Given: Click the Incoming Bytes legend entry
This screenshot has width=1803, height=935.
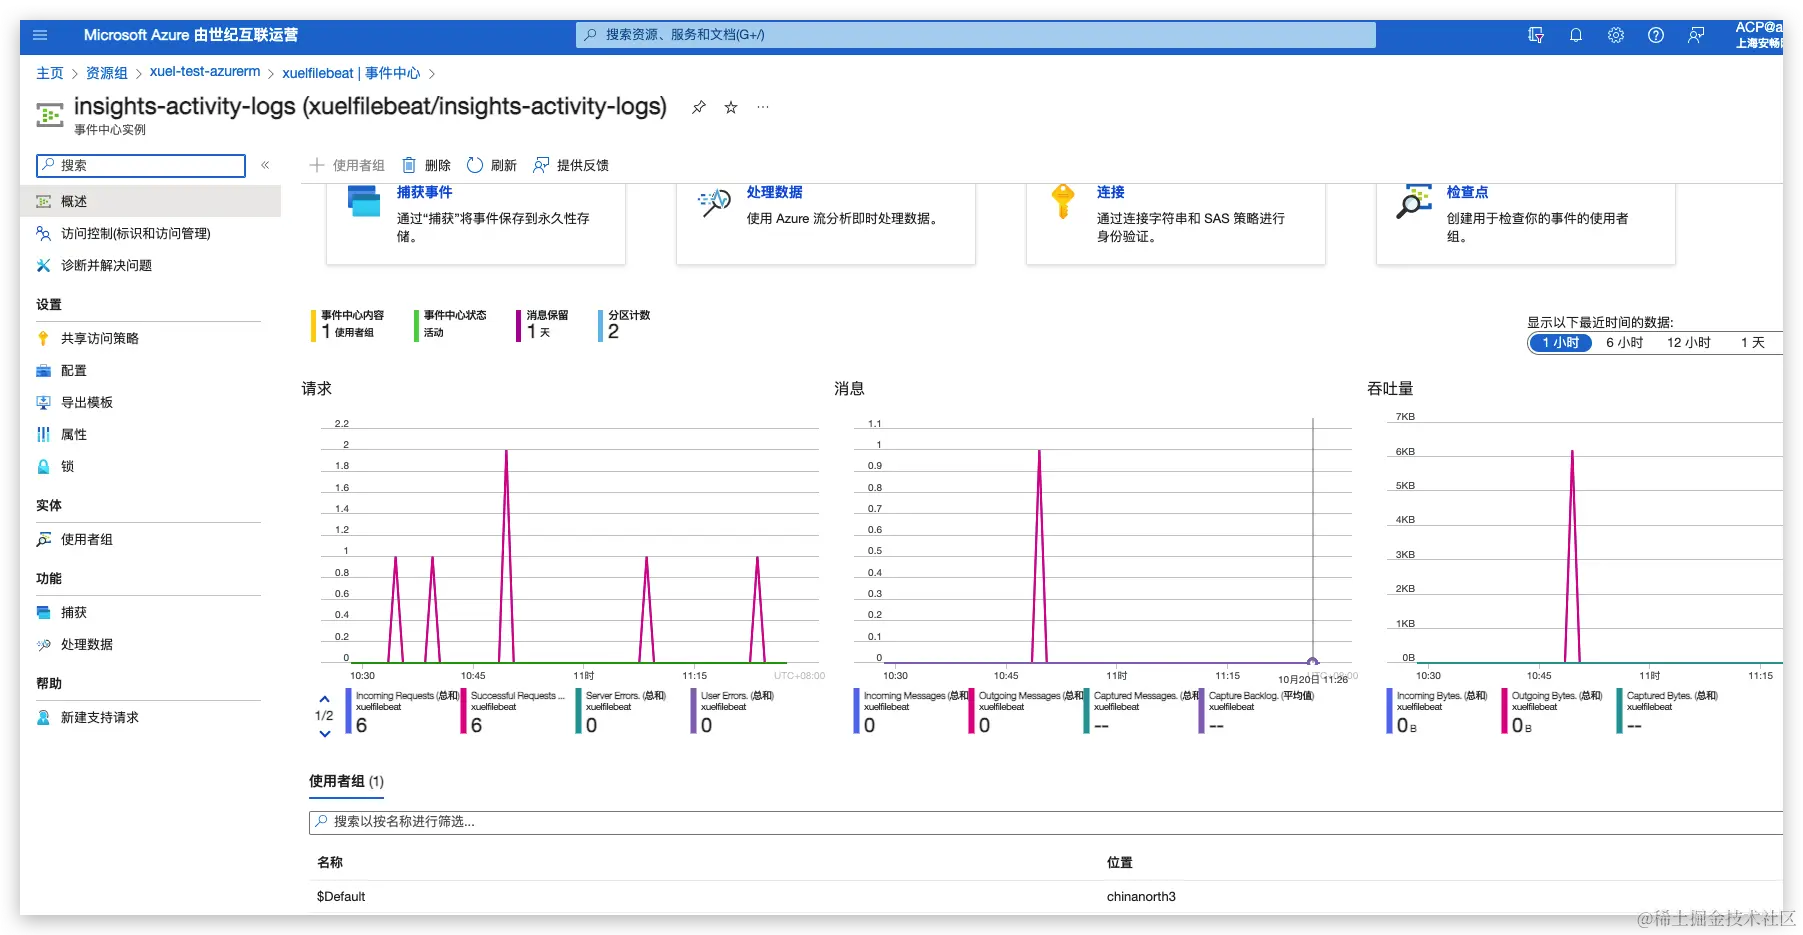Looking at the screenshot, I should tap(1439, 711).
